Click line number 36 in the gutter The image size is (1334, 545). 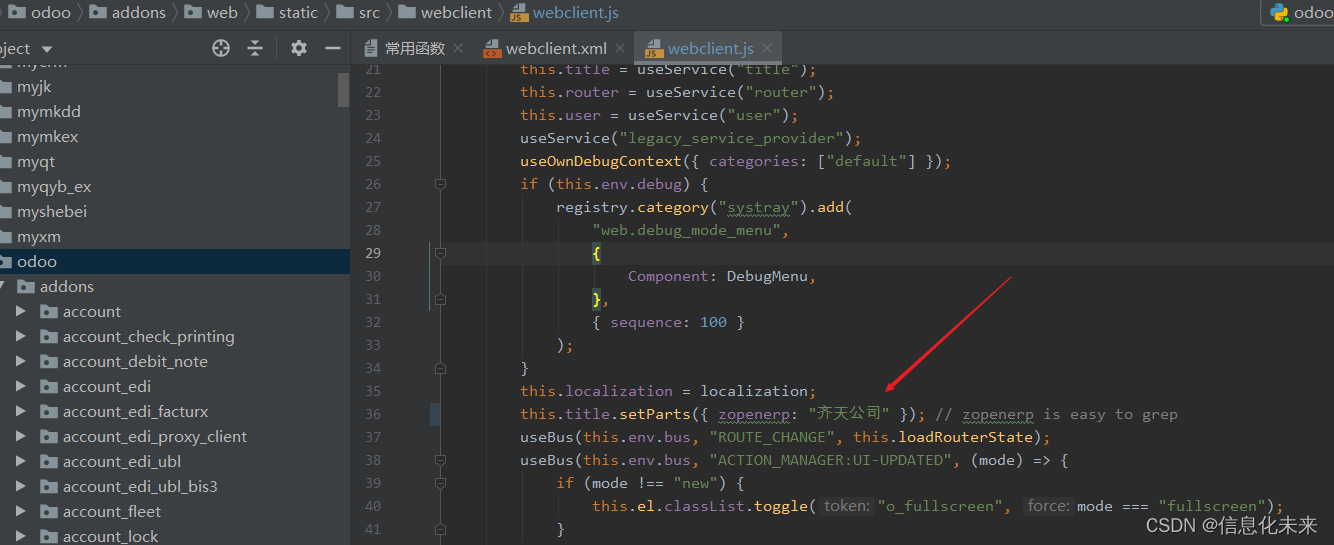pyautogui.click(x=372, y=414)
